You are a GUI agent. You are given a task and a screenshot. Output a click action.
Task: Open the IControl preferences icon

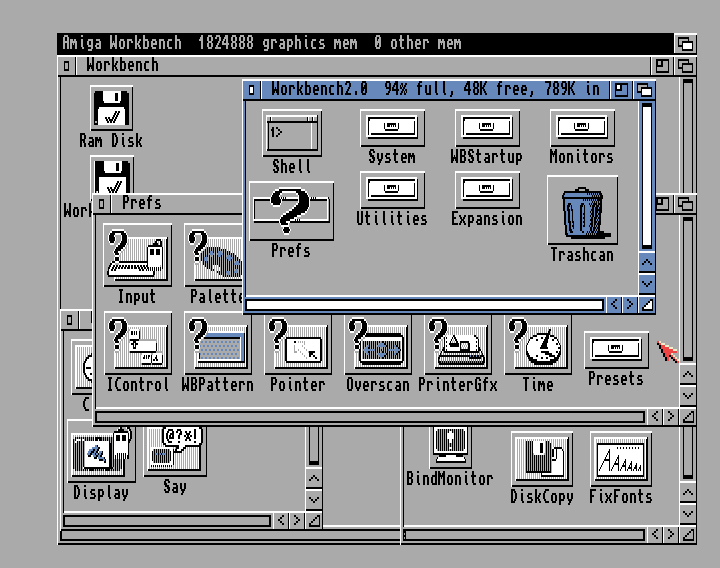137,343
